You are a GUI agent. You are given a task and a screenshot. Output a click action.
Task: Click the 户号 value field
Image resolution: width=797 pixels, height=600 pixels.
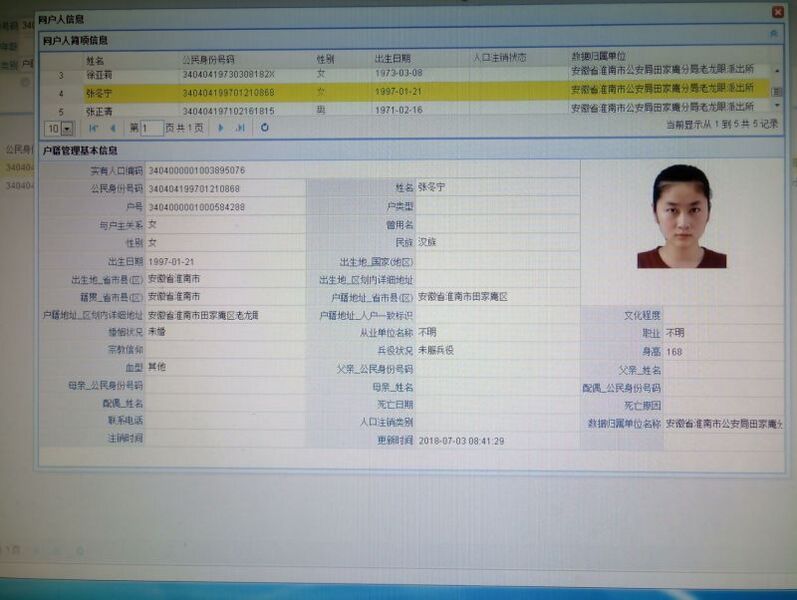pos(226,207)
